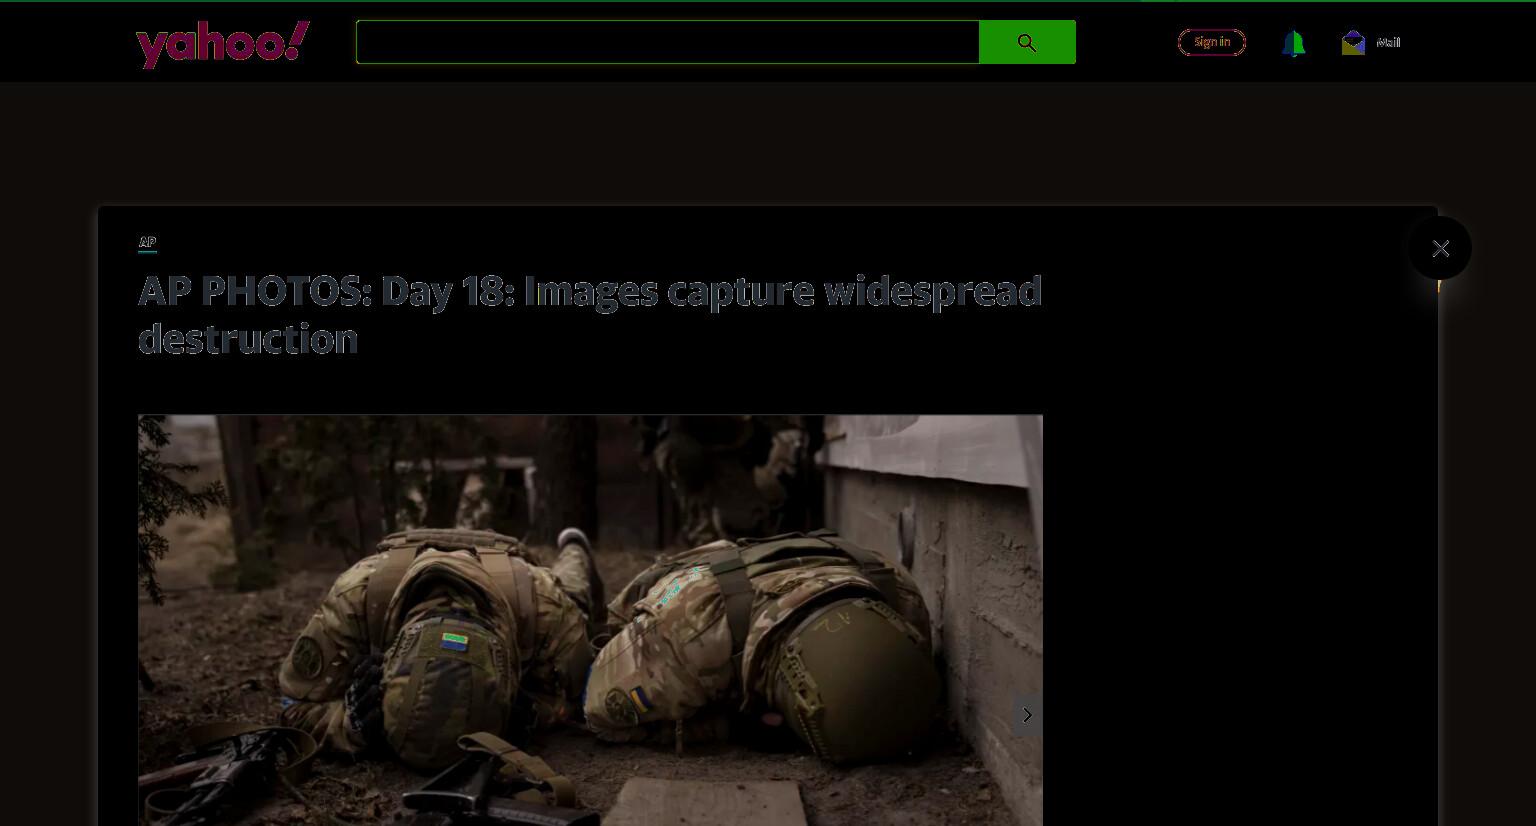Open the Sign in page
Image resolution: width=1536 pixels, height=826 pixels.
pyautogui.click(x=1212, y=42)
